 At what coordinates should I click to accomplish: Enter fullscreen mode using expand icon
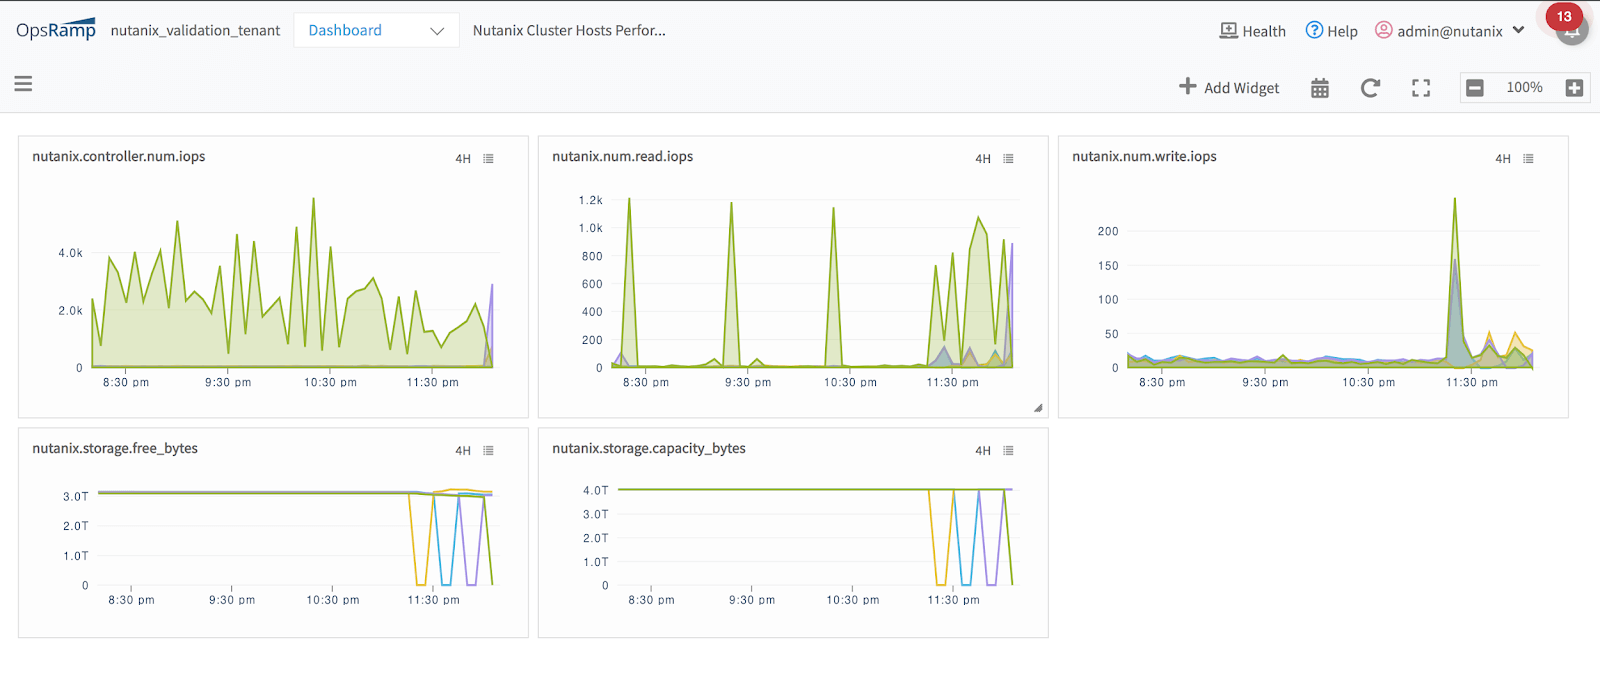click(1421, 88)
